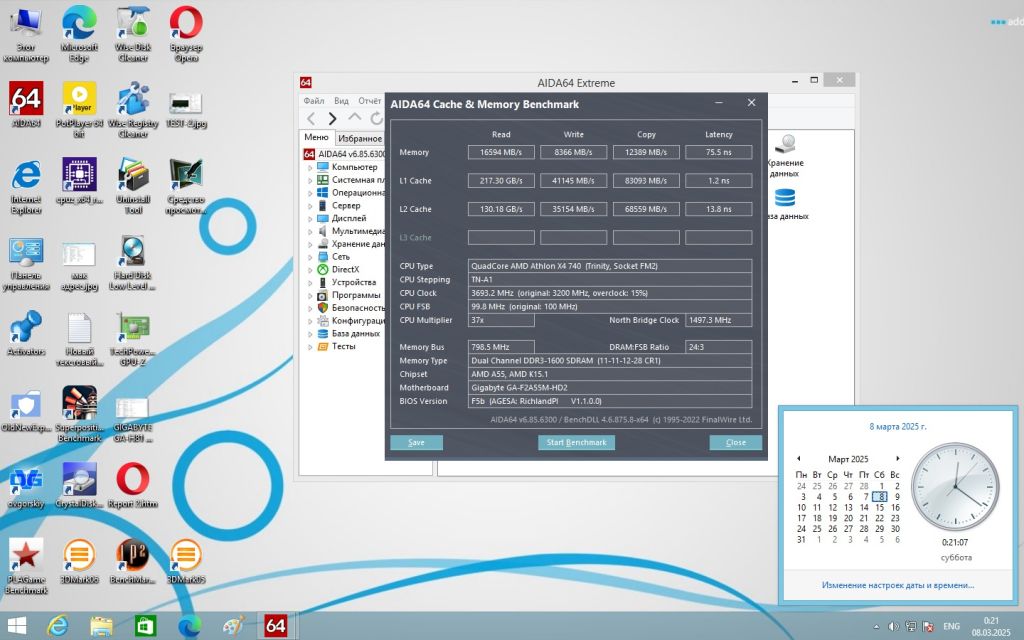Select Мультимедиа in the AIDA64 tree
This screenshot has width=1024, height=640.
(358, 231)
